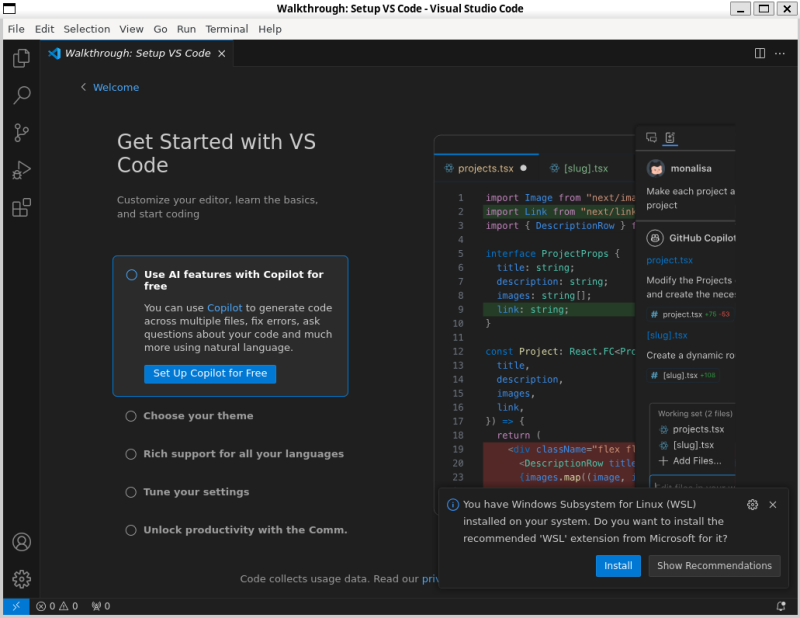Viewport: 800px width, 618px height.
Task: Follow the Welcome back link
Action: (116, 87)
